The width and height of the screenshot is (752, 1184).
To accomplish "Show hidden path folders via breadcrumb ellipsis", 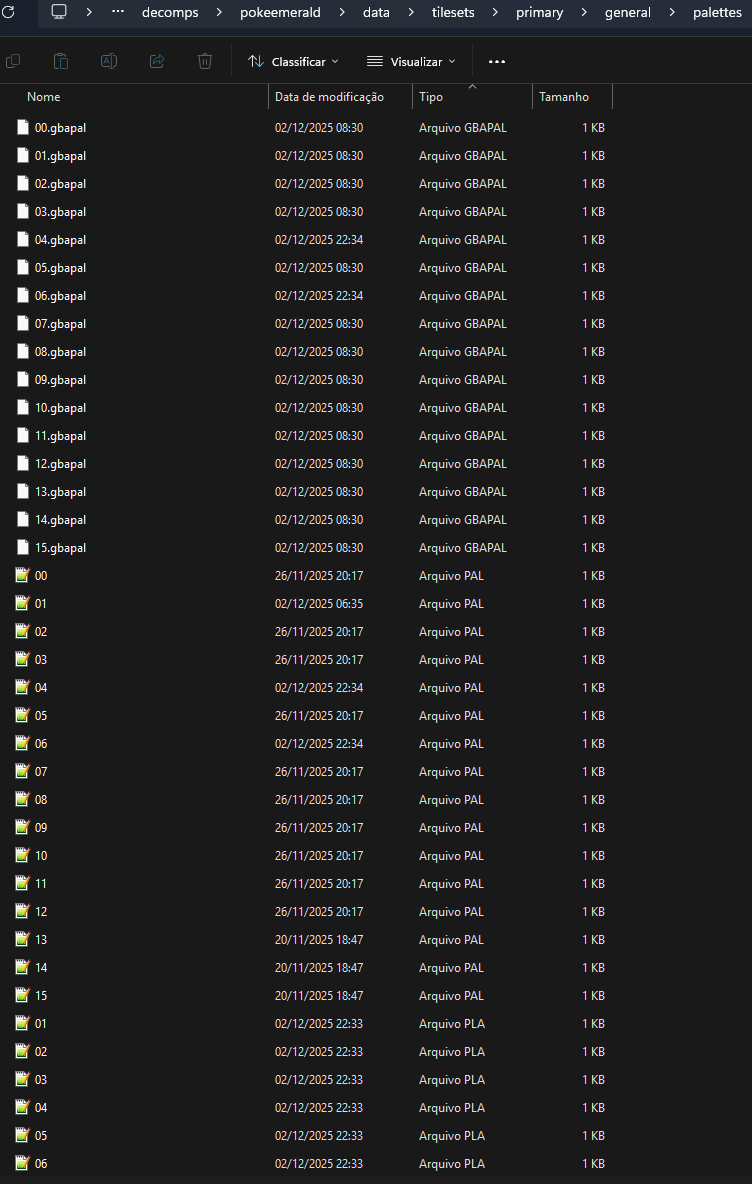I will pos(118,13).
